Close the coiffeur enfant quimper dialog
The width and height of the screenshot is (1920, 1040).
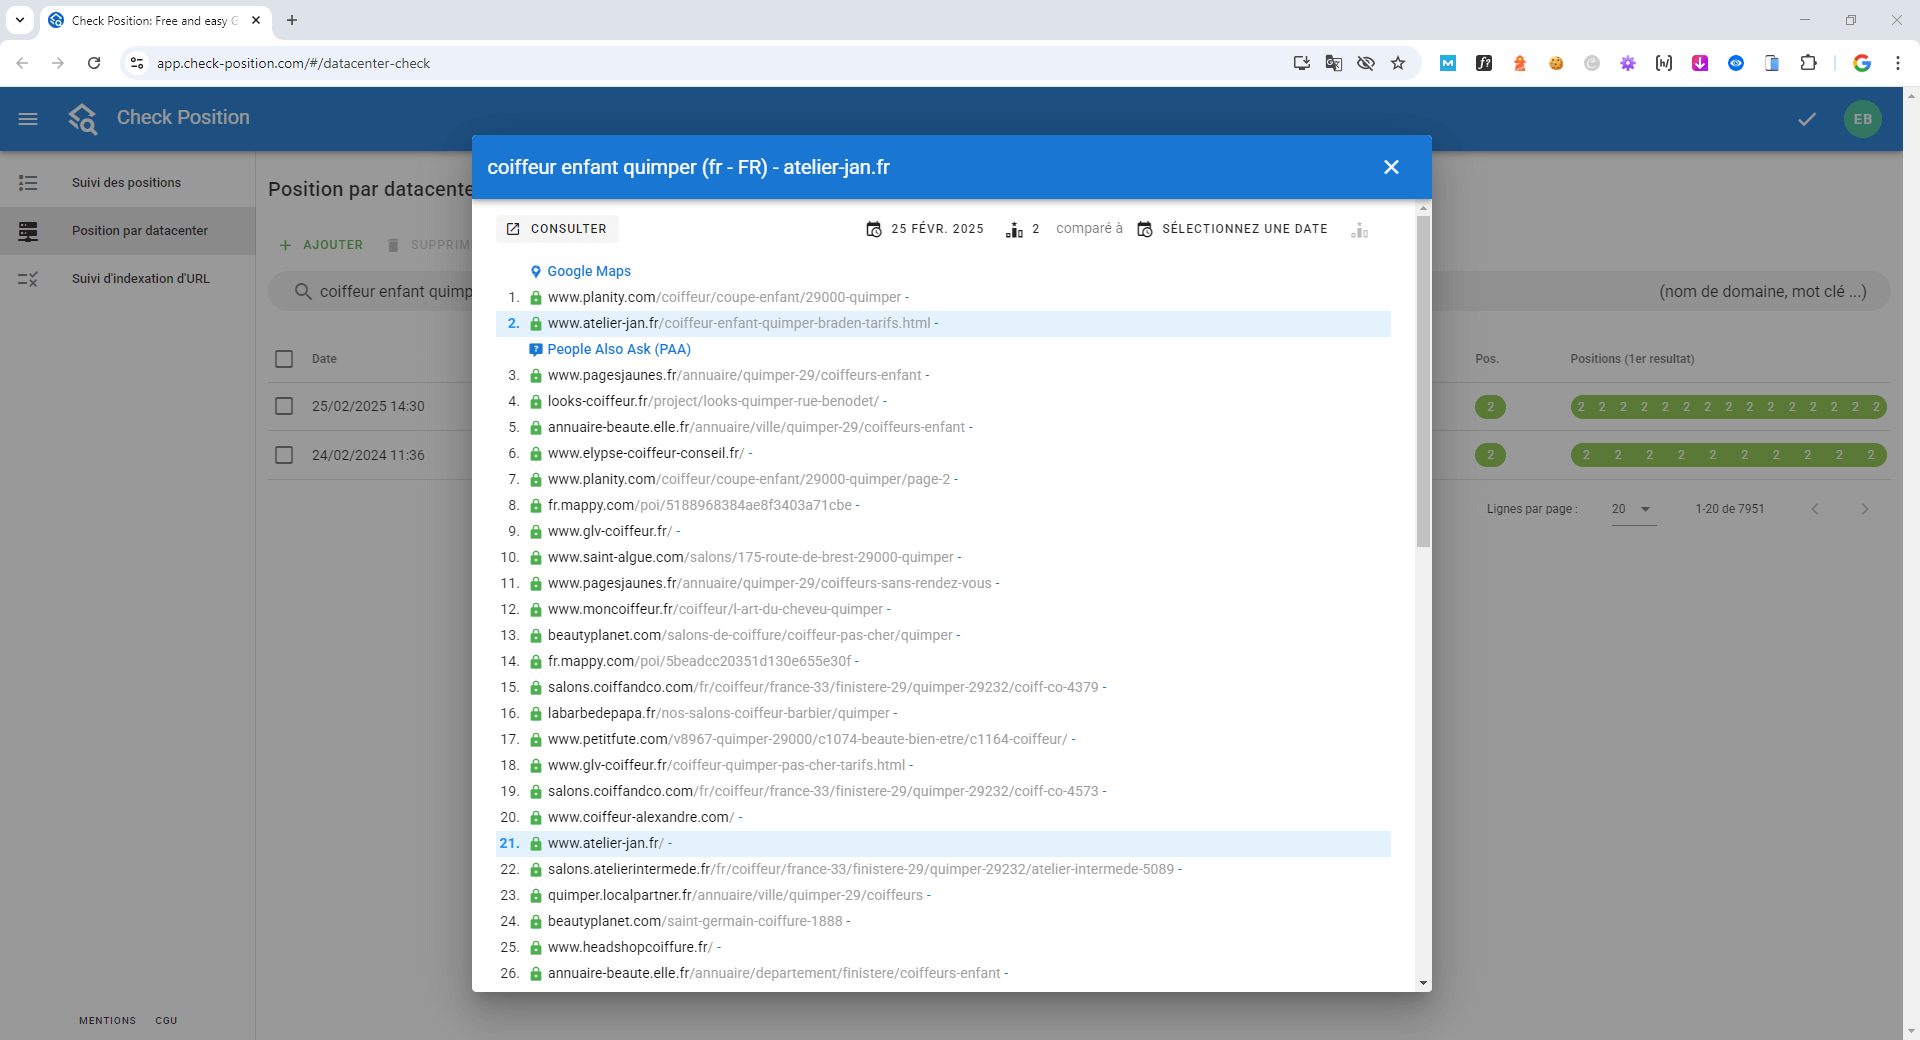[x=1391, y=167]
